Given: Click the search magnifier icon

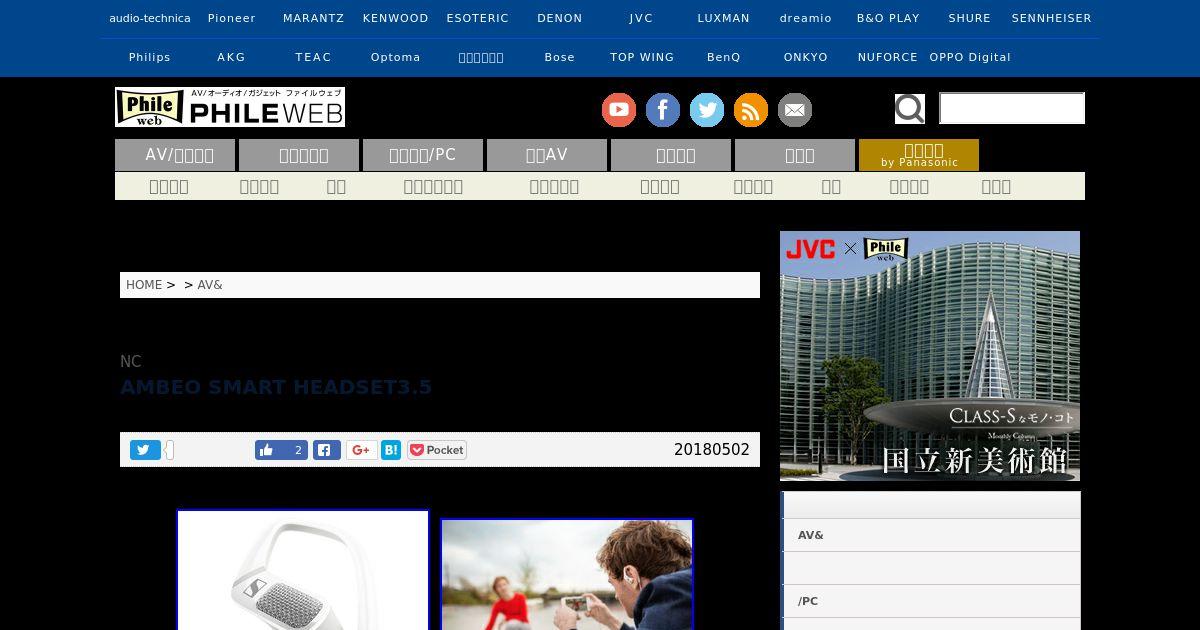Looking at the screenshot, I should coord(910,108).
